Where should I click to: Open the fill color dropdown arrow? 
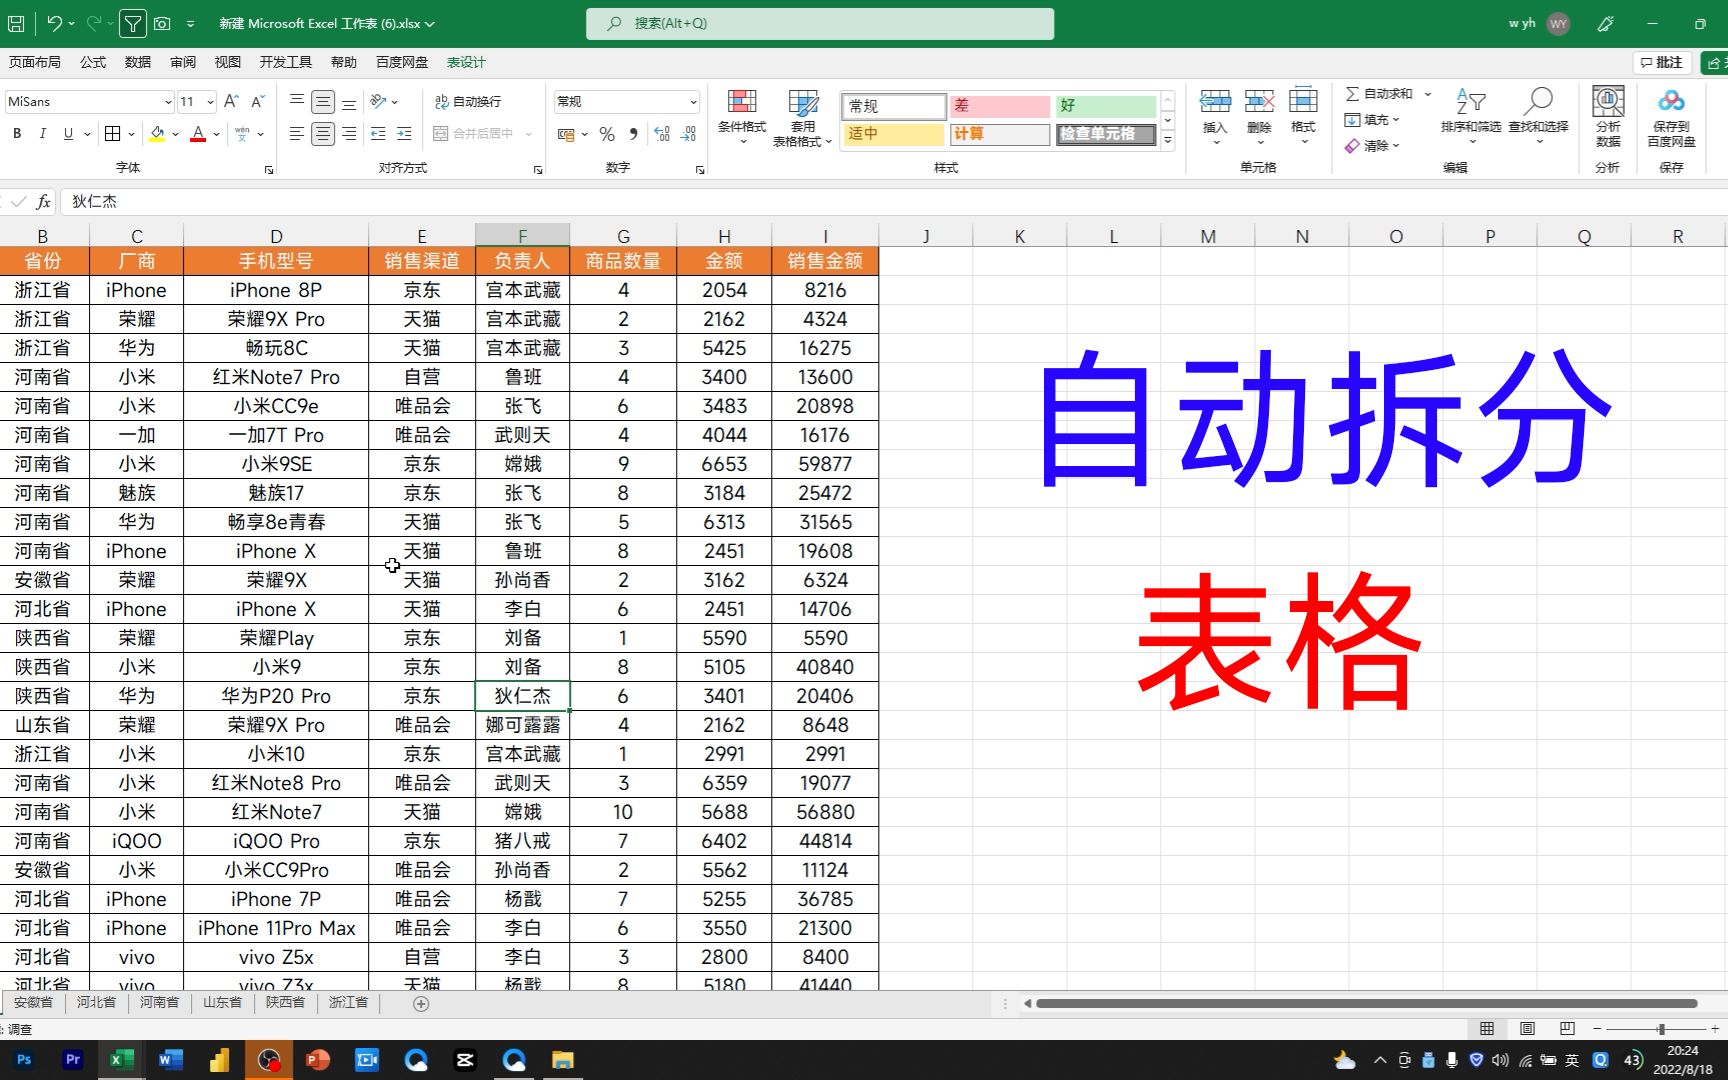[175, 134]
